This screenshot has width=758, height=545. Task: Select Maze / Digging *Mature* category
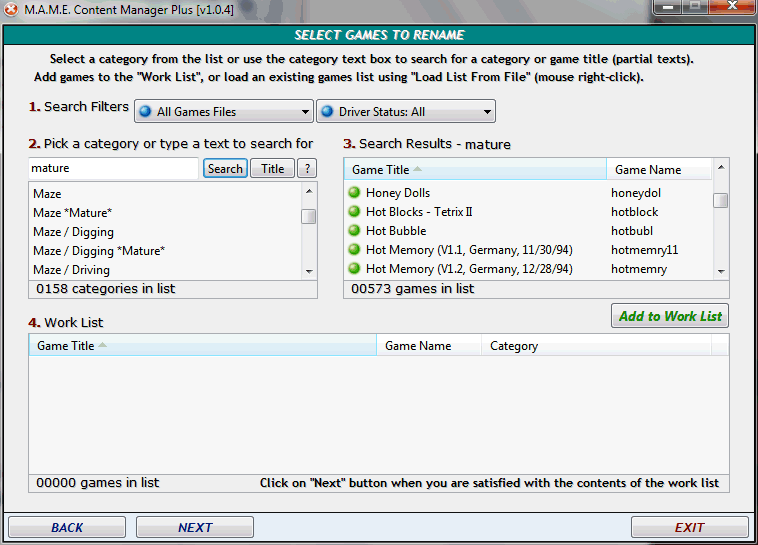pyautogui.click(x=165, y=250)
